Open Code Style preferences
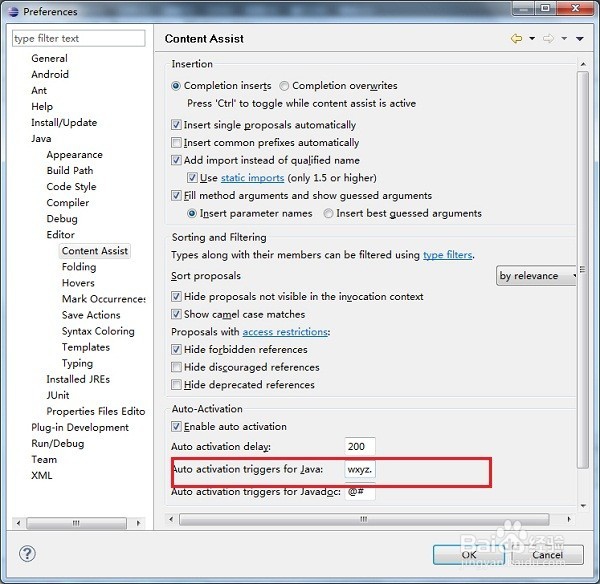 click(x=72, y=186)
